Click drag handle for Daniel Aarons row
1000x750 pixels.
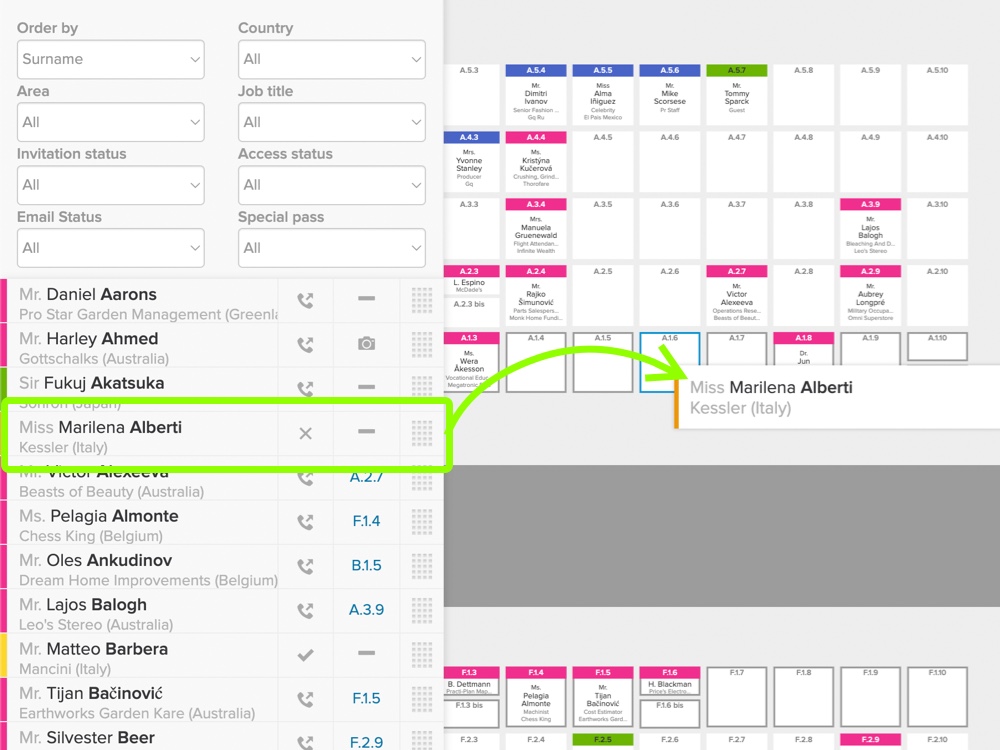point(422,300)
